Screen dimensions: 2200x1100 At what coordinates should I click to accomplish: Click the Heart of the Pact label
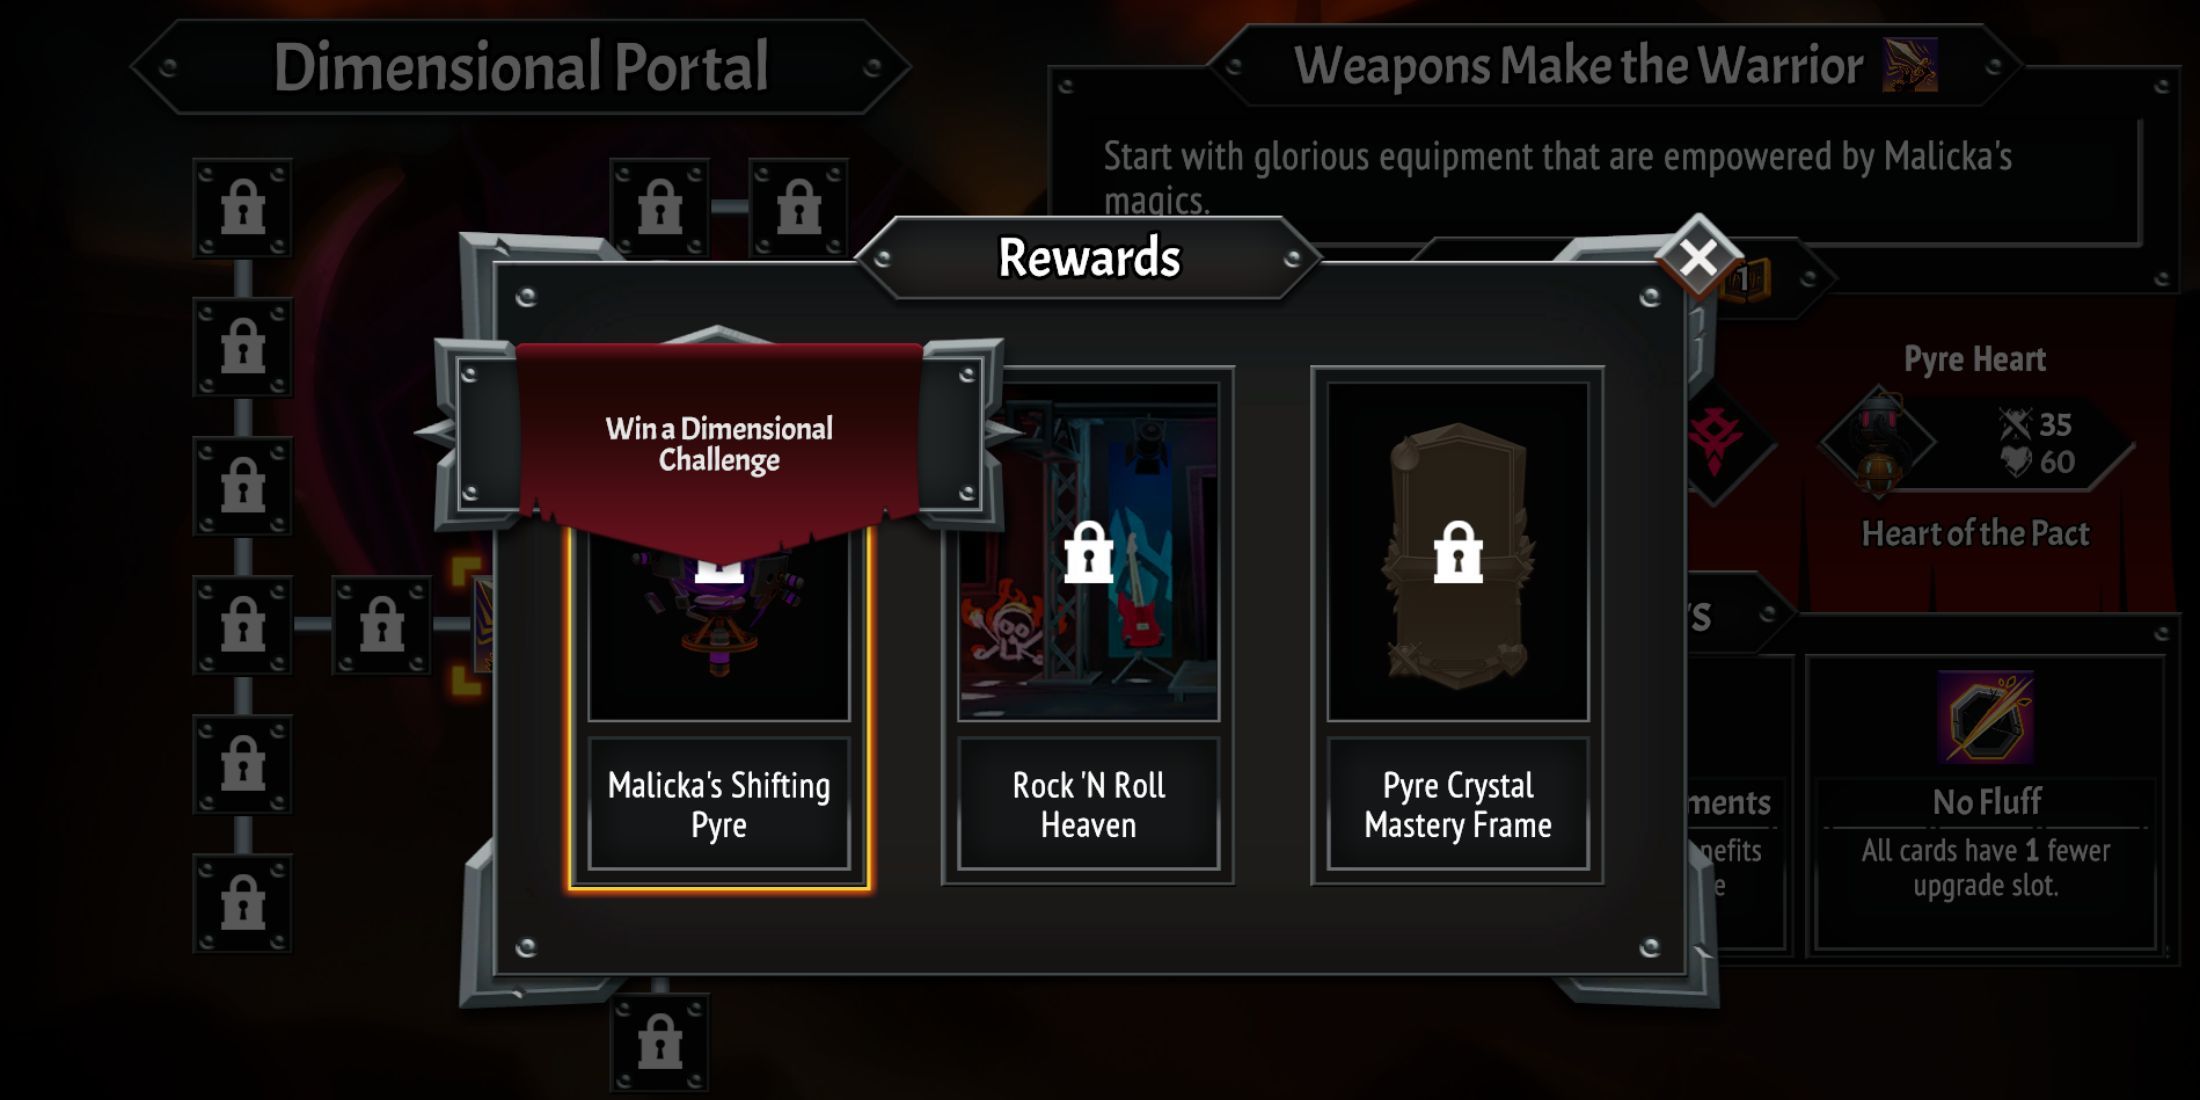pyautogui.click(x=1975, y=533)
